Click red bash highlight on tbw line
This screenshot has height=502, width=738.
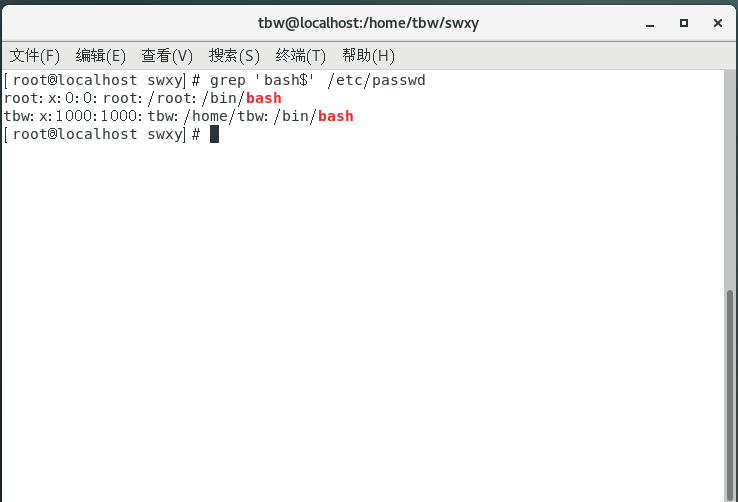tap(336, 116)
